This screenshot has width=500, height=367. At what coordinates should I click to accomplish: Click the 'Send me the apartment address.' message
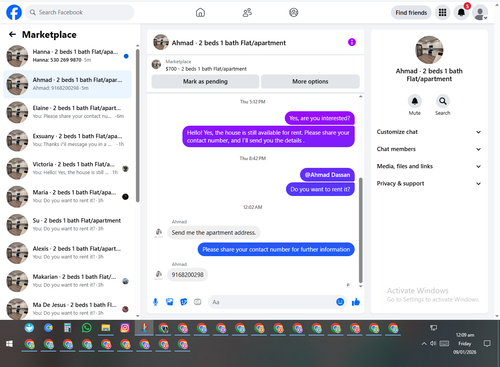click(214, 233)
